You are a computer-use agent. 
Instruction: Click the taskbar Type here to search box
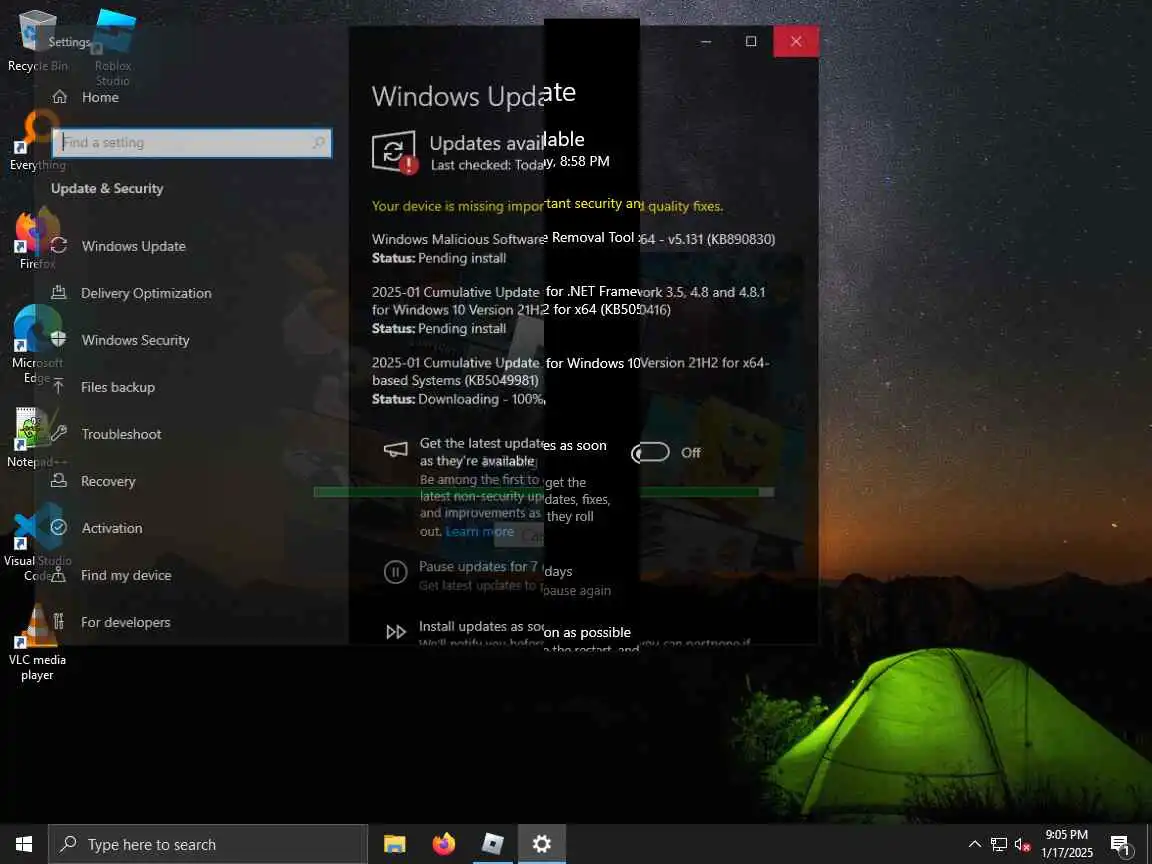click(208, 844)
